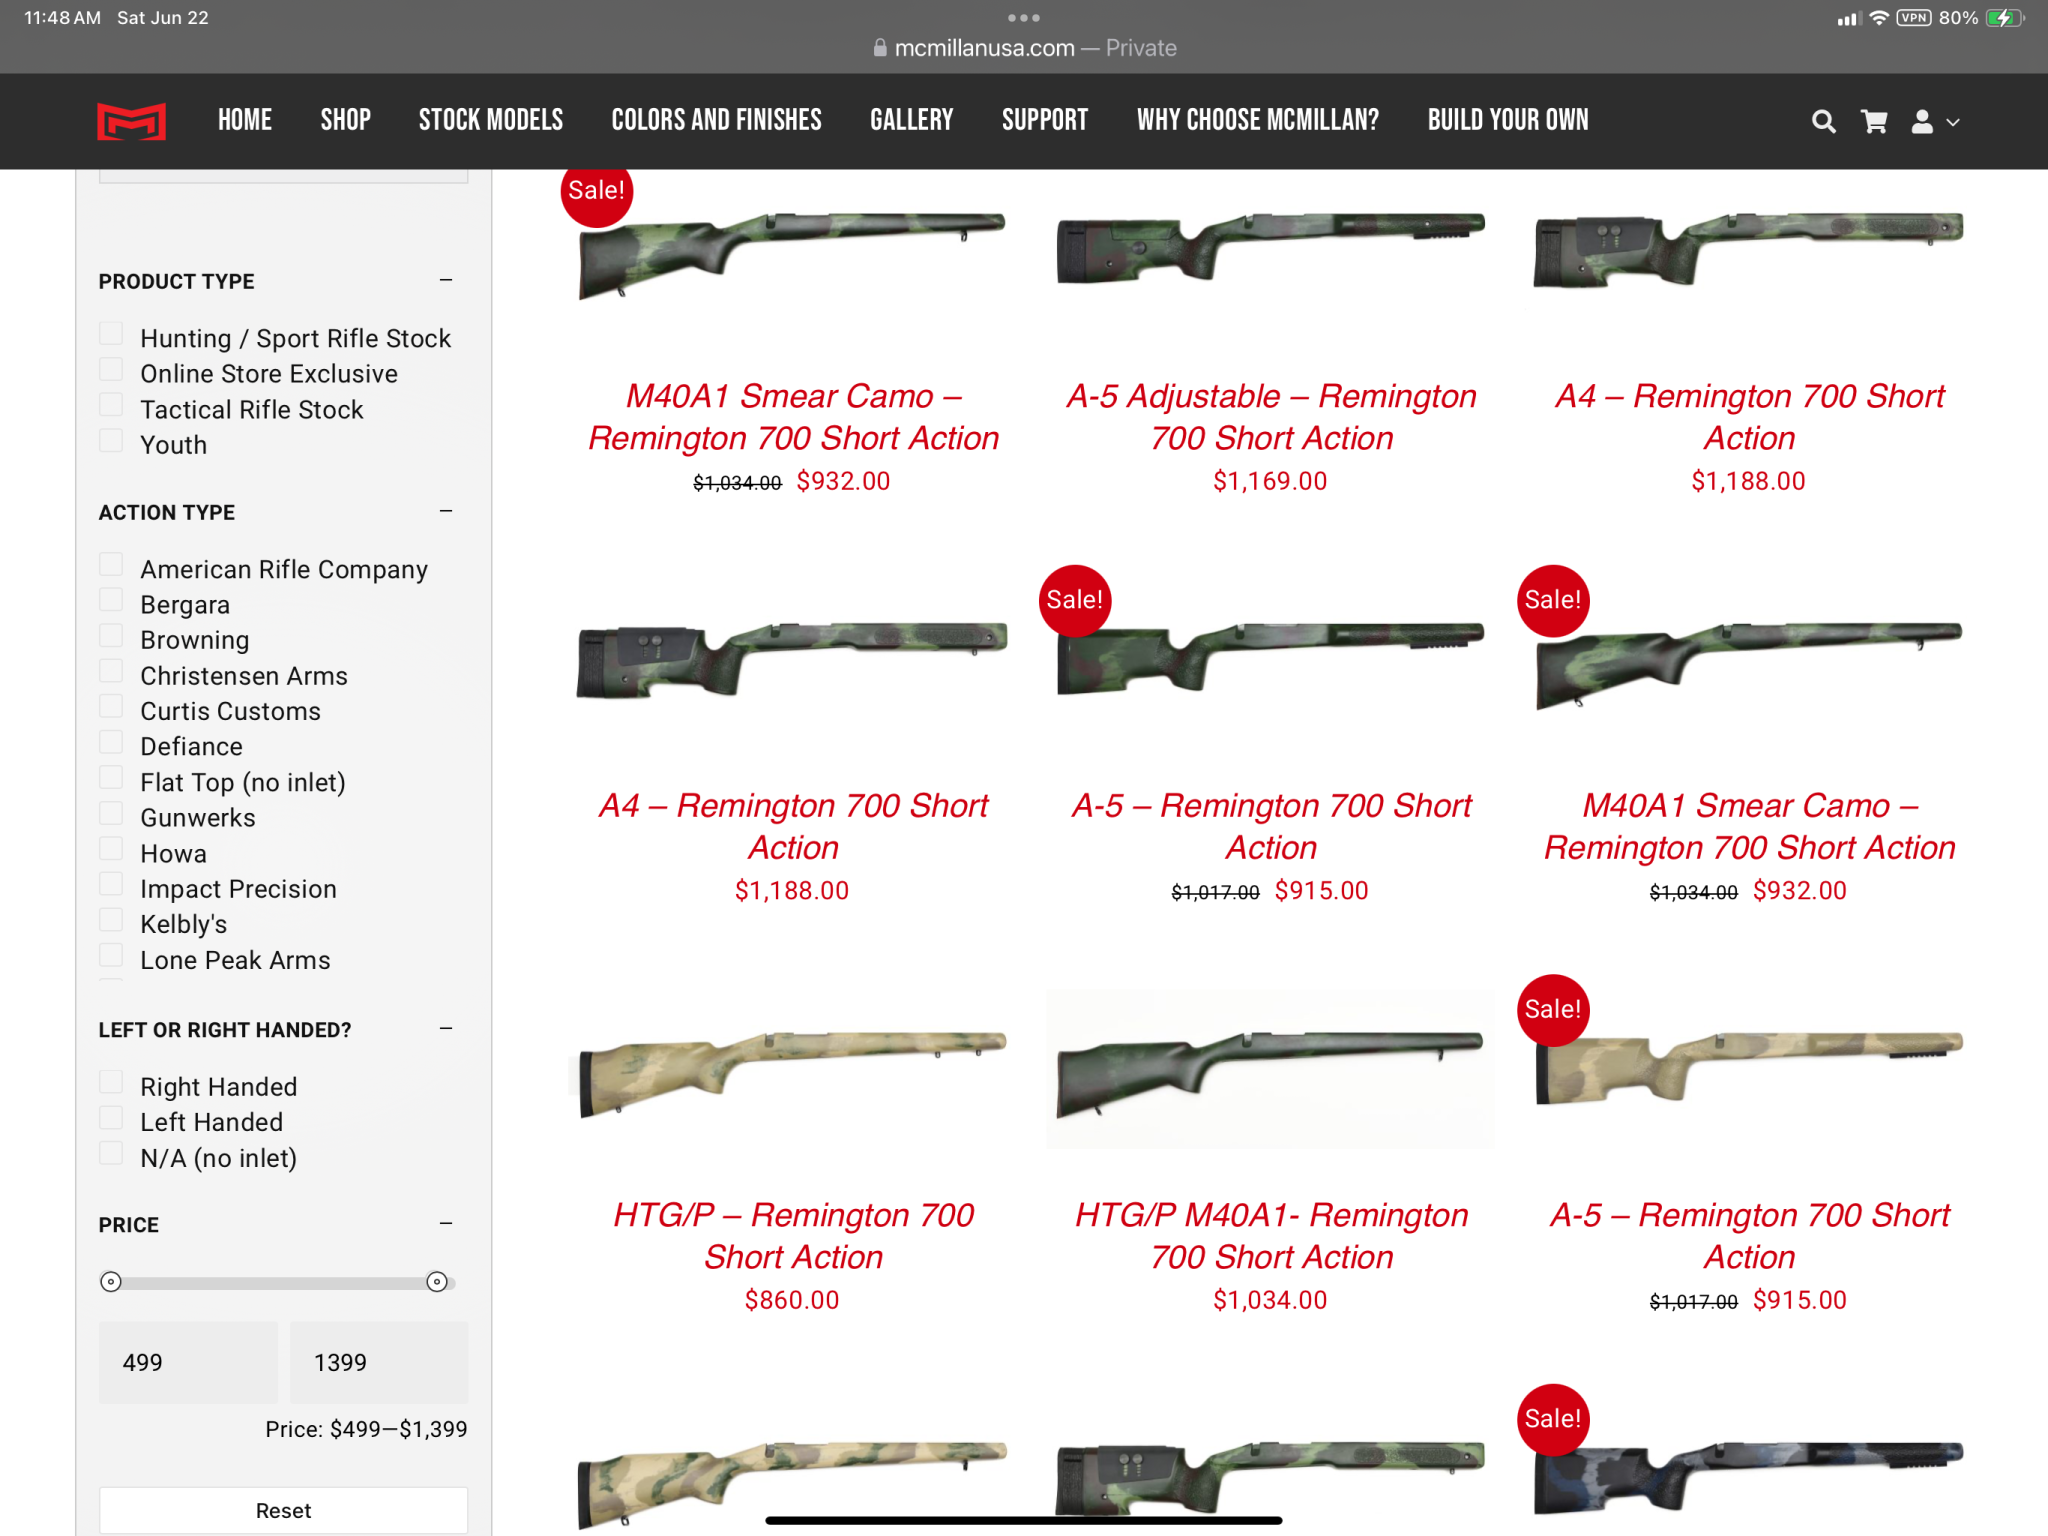
Task: Open WHY CHOOSE MCMILLAN? page
Action: pyautogui.click(x=1257, y=121)
